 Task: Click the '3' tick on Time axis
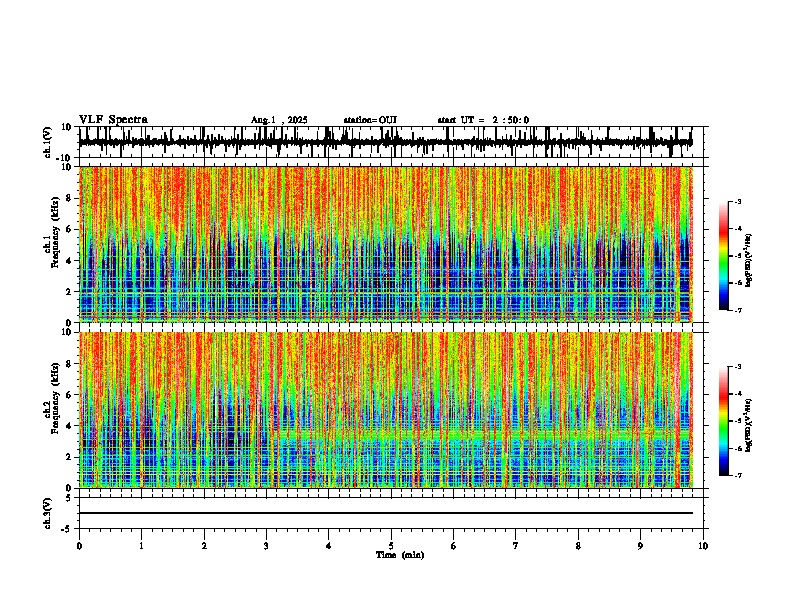[x=266, y=546]
